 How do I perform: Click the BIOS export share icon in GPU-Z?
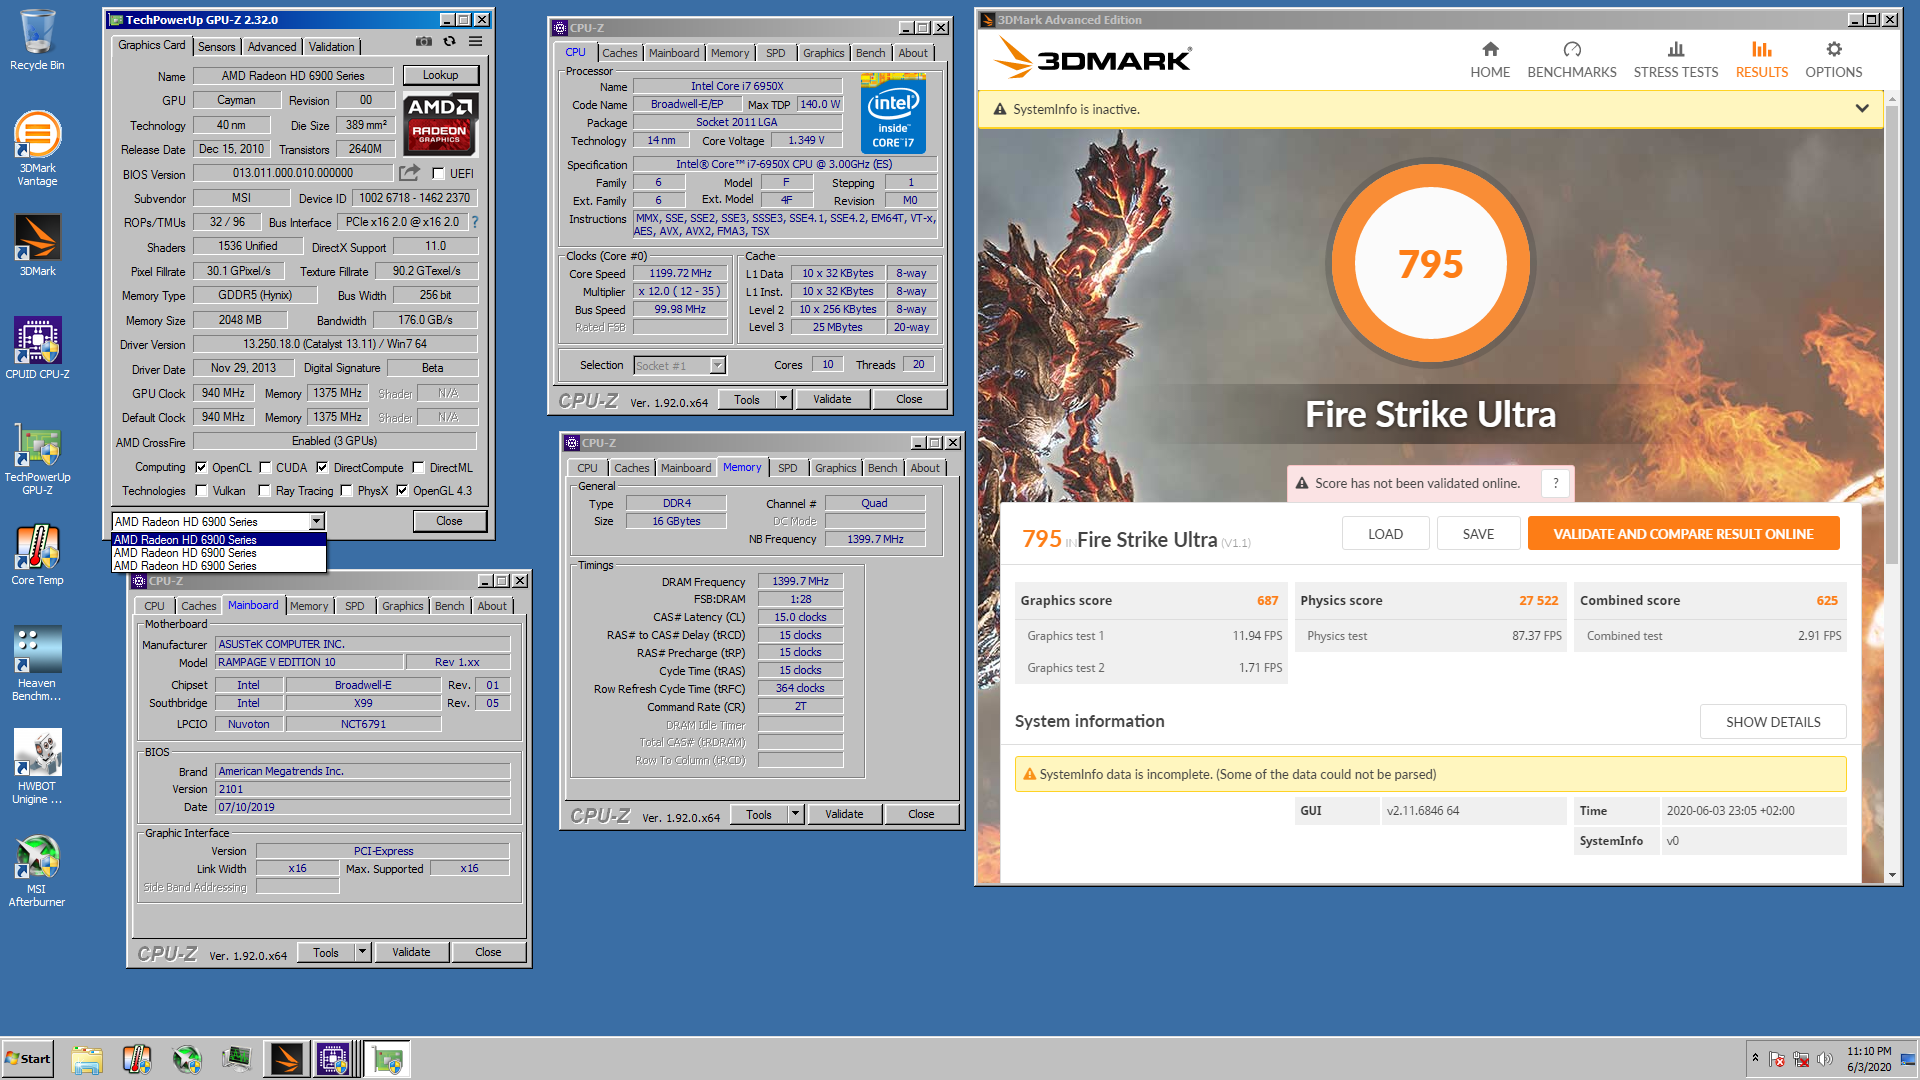[410, 173]
